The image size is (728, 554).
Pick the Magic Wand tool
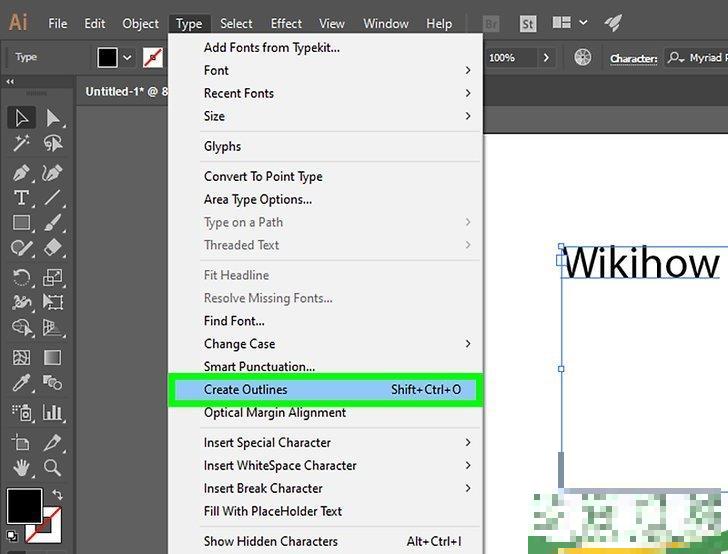pos(21,145)
